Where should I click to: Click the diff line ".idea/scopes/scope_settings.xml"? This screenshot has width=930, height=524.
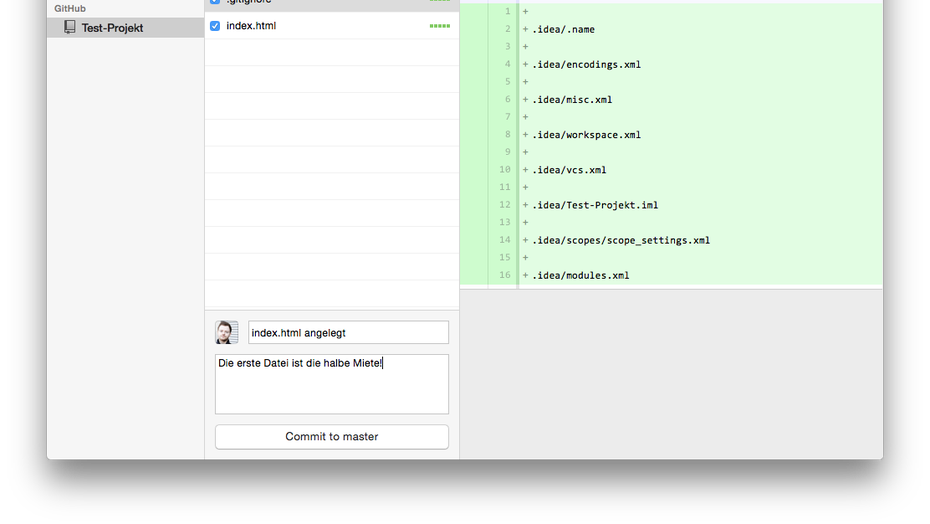620,240
